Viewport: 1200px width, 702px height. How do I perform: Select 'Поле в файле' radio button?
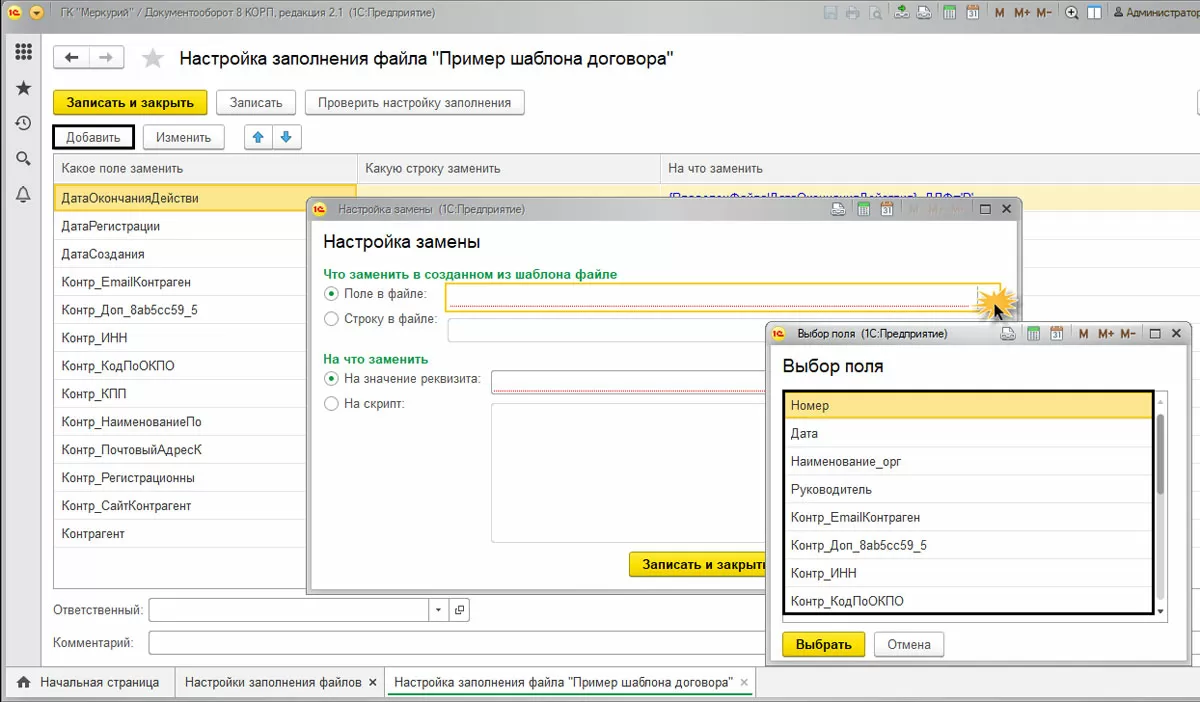(332, 294)
